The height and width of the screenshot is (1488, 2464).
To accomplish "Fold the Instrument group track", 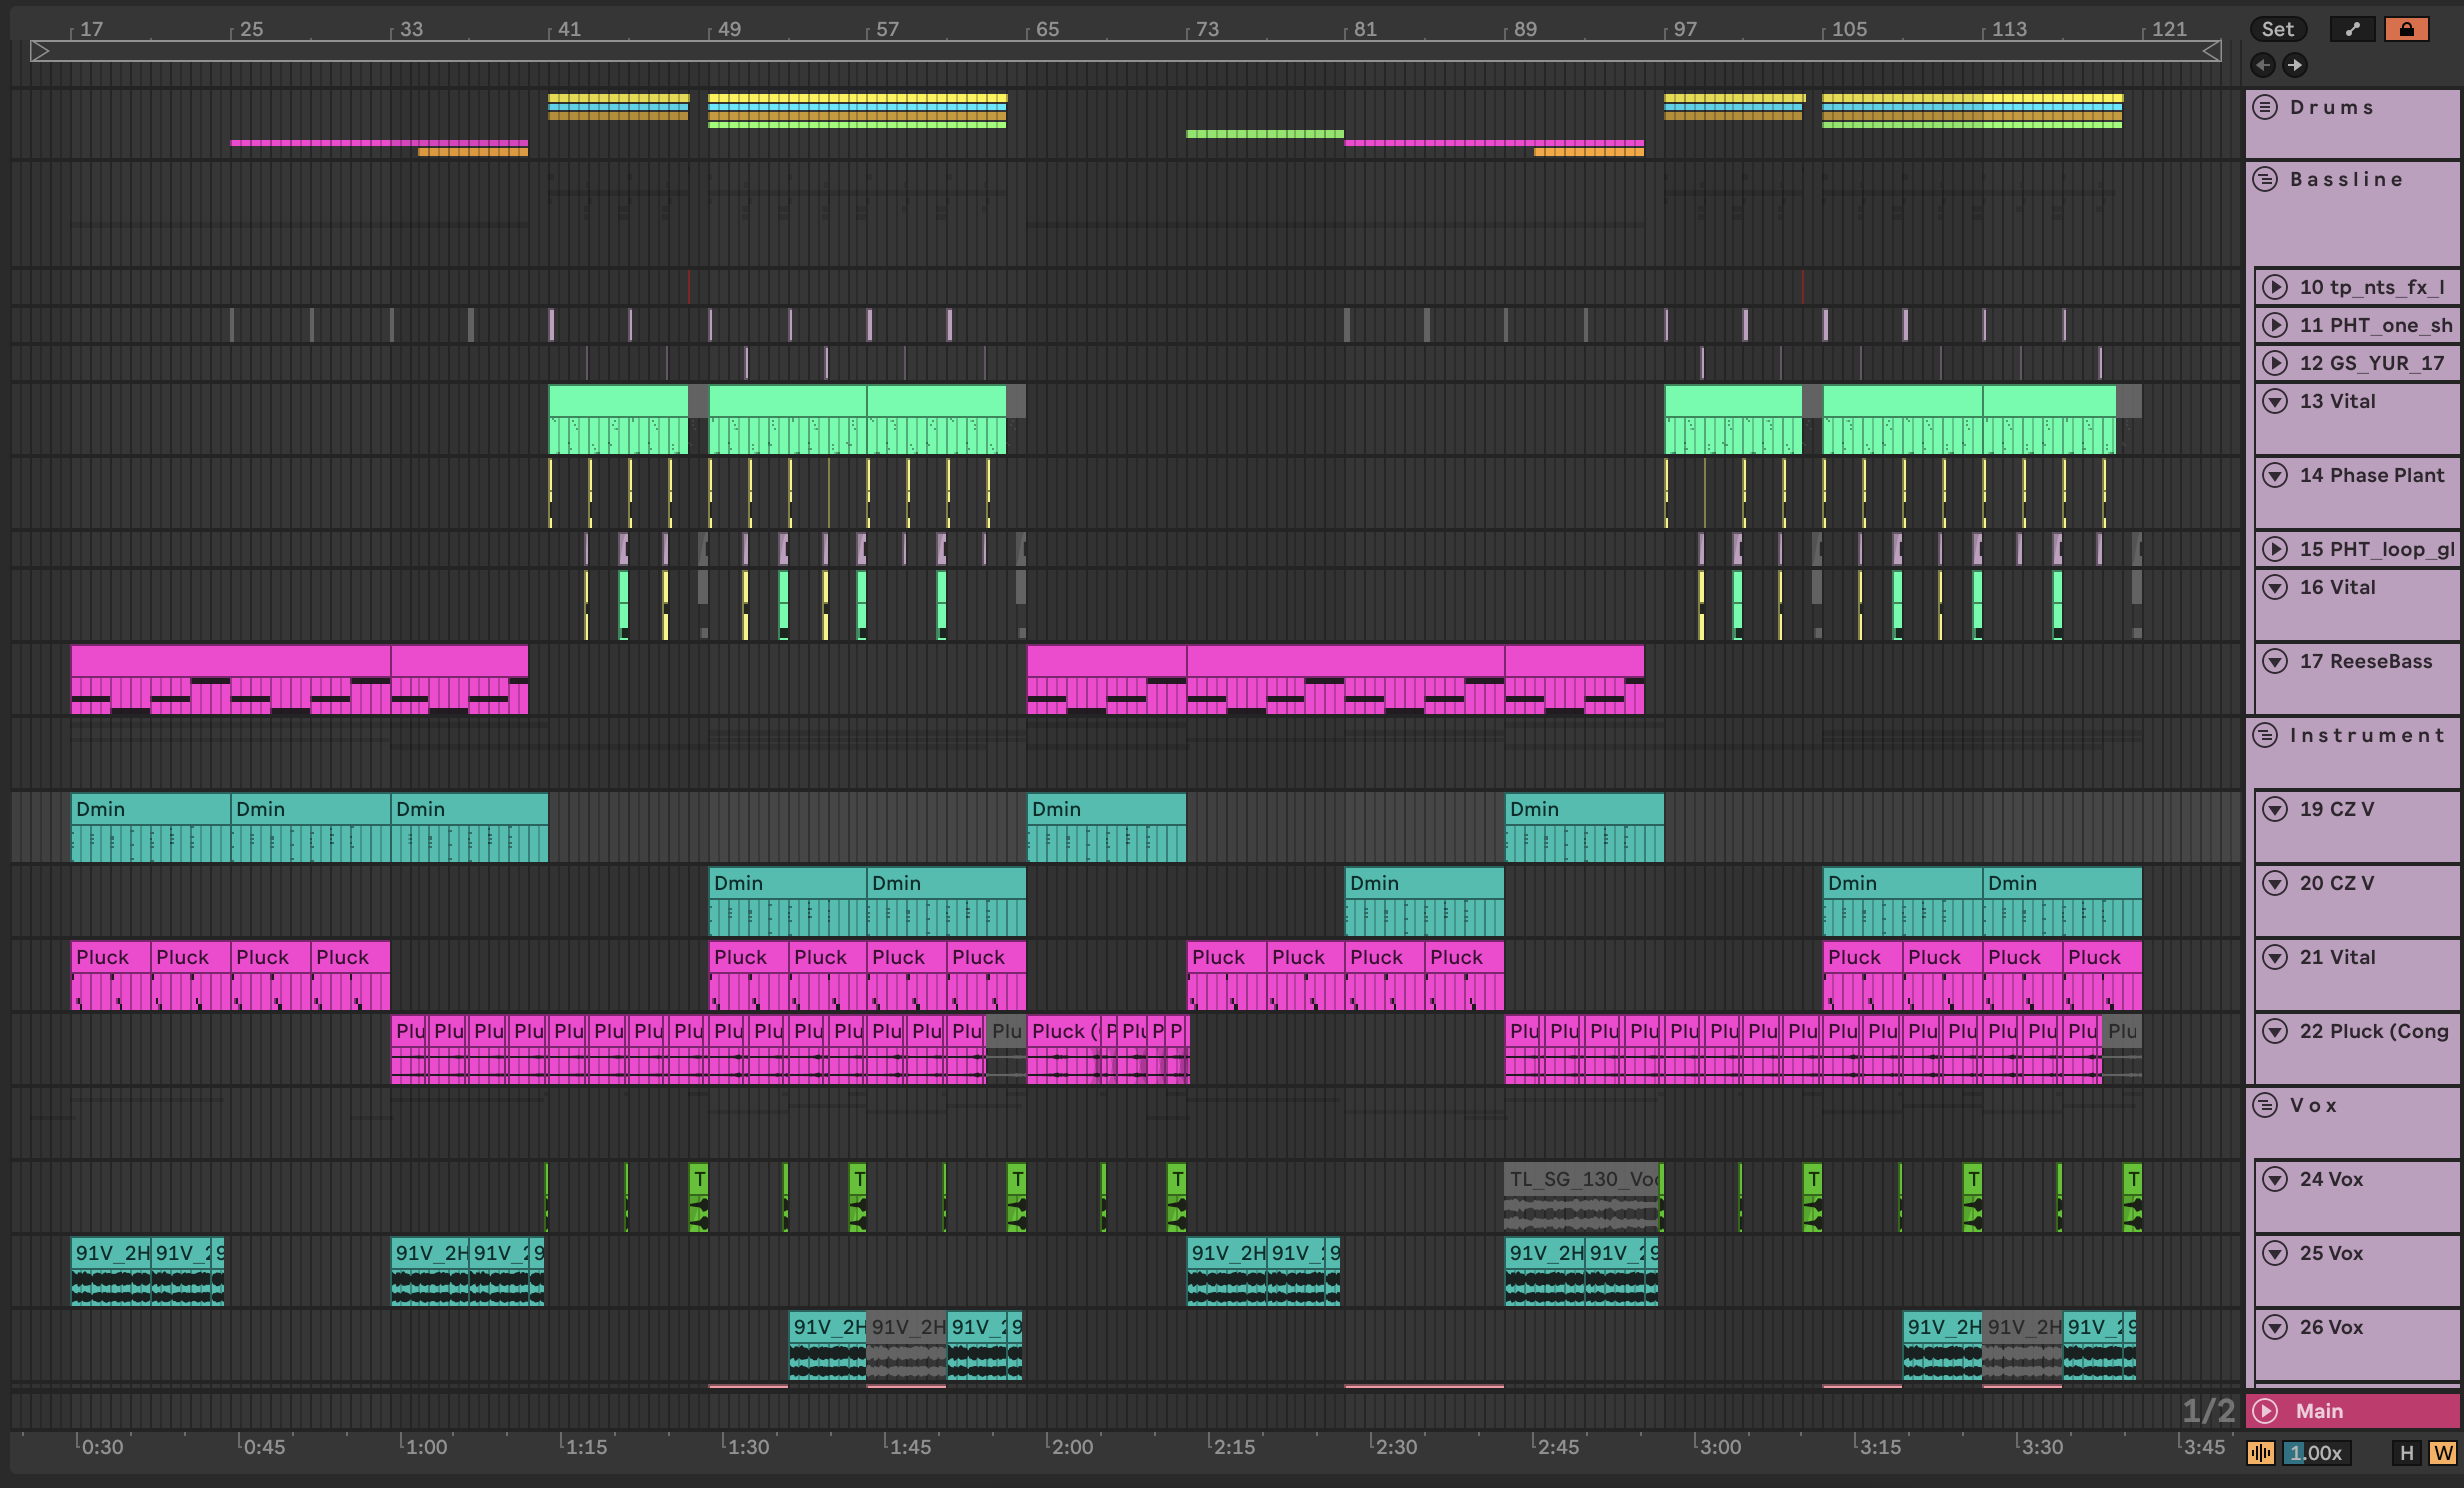I will pos(2265,735).
